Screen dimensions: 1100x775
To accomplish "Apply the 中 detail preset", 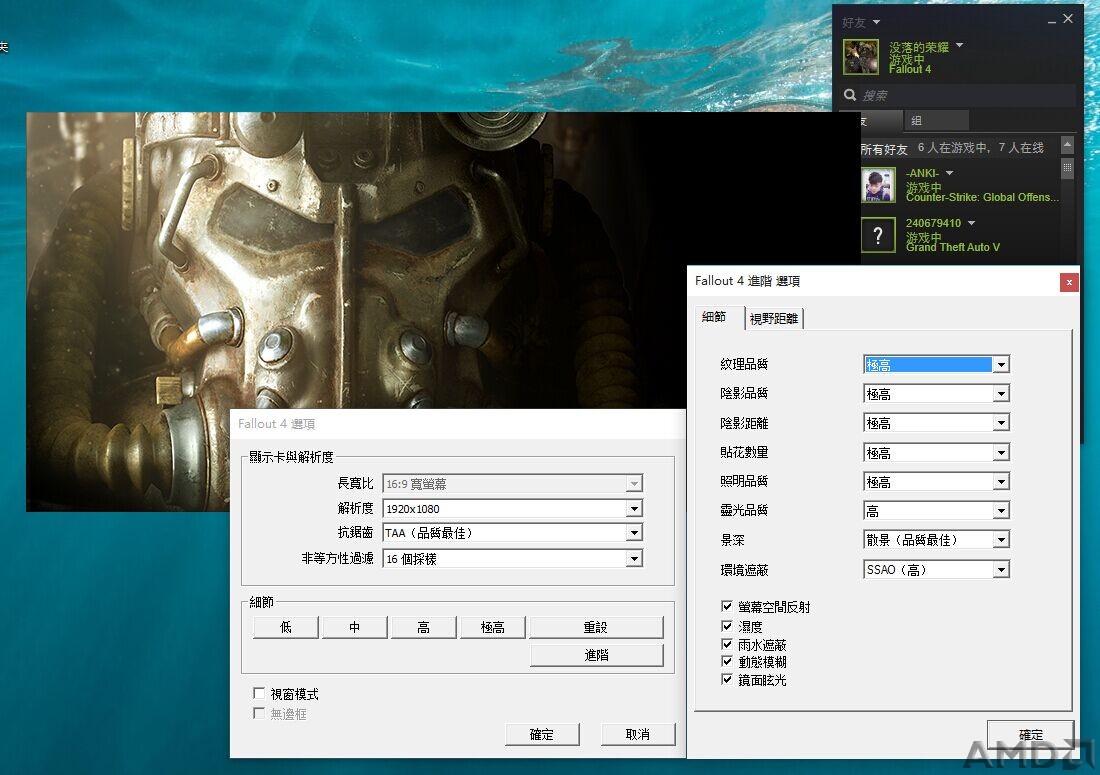I will click(354, 627).
